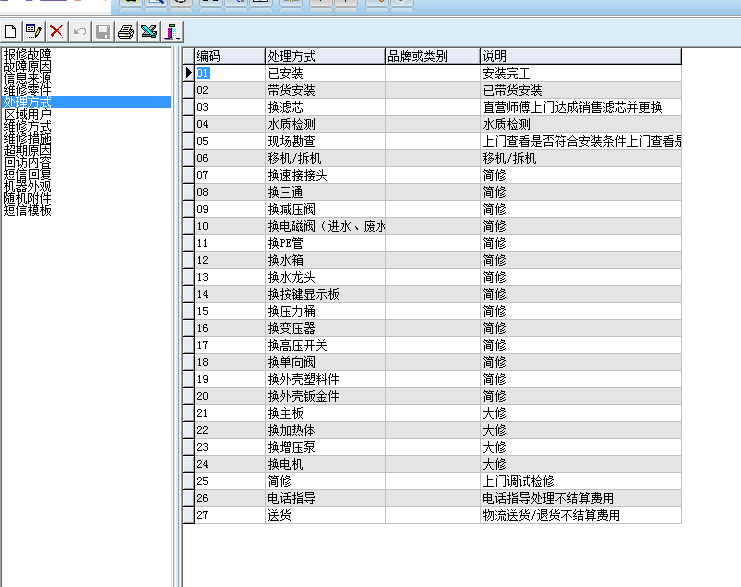
Task: Select 维修零件 in the left list
Action: [27, 90]
